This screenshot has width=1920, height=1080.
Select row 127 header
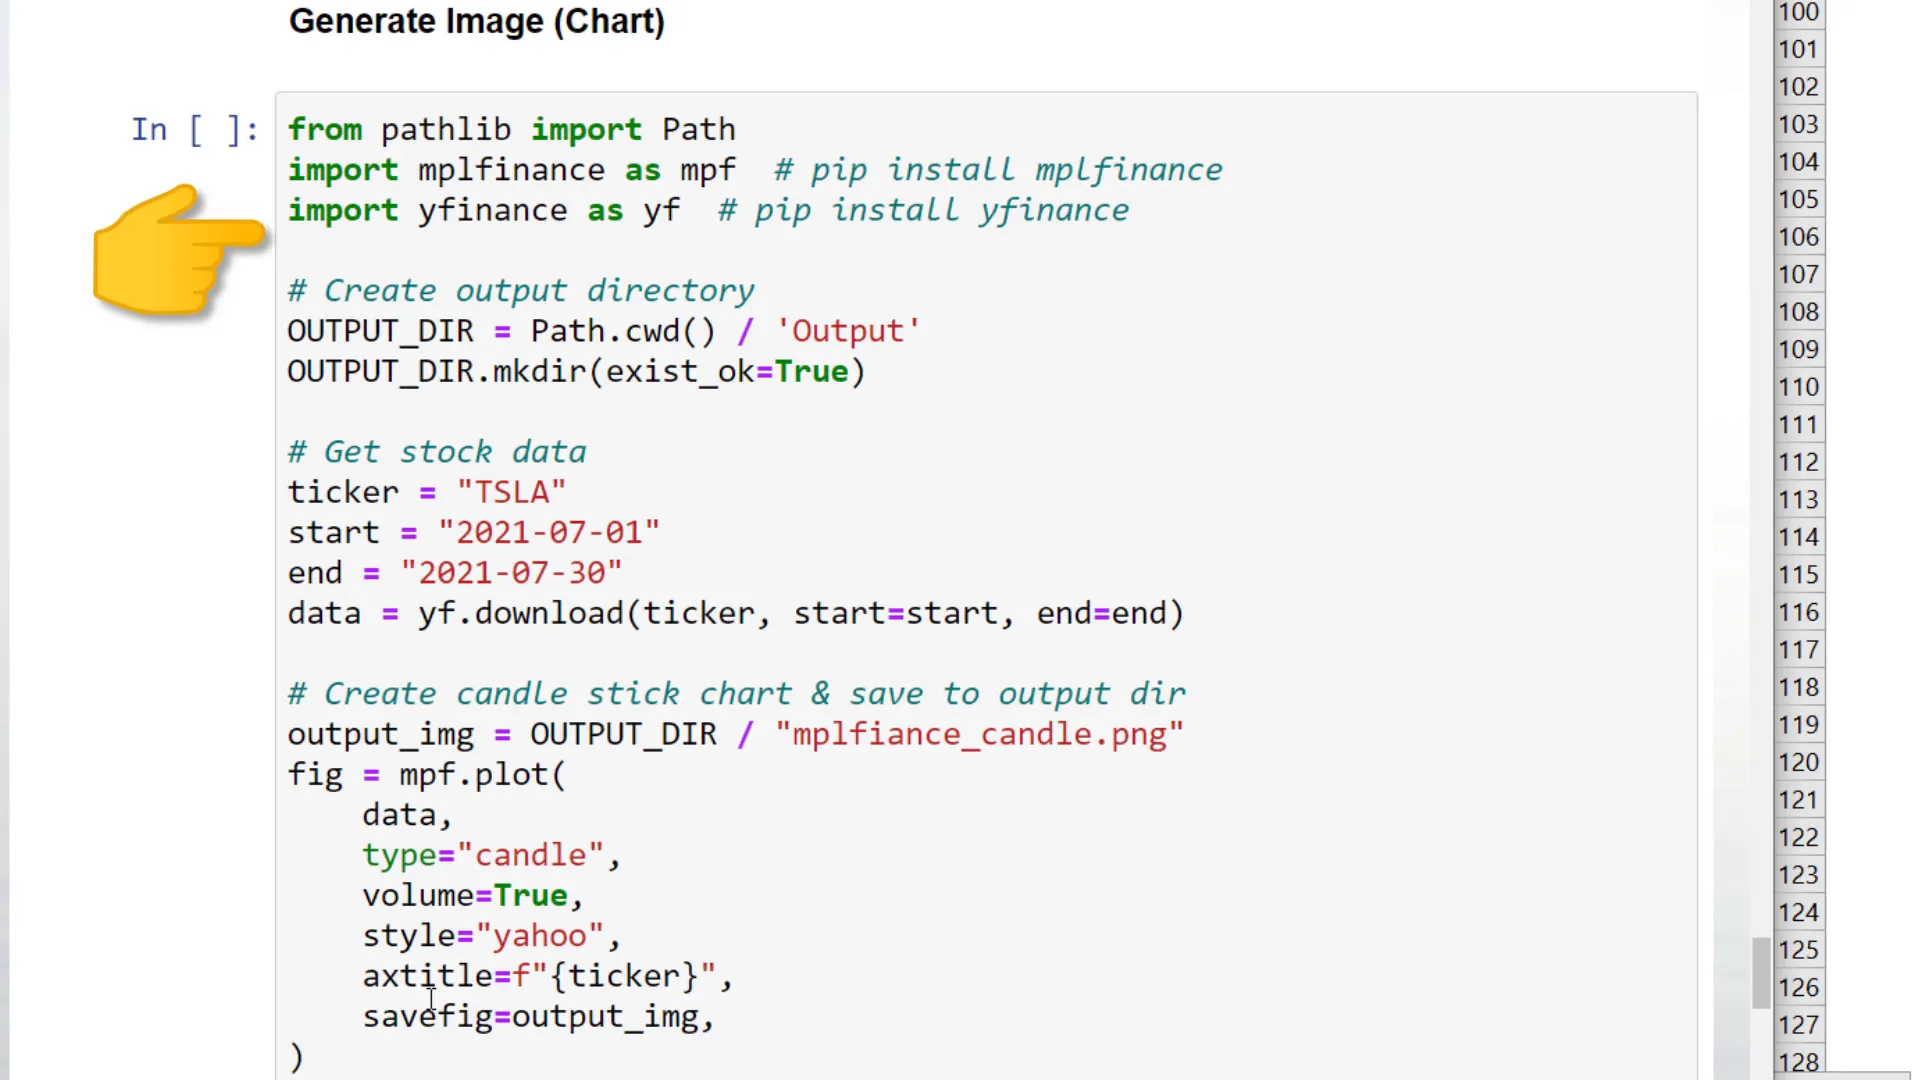coord(1798,1025)
